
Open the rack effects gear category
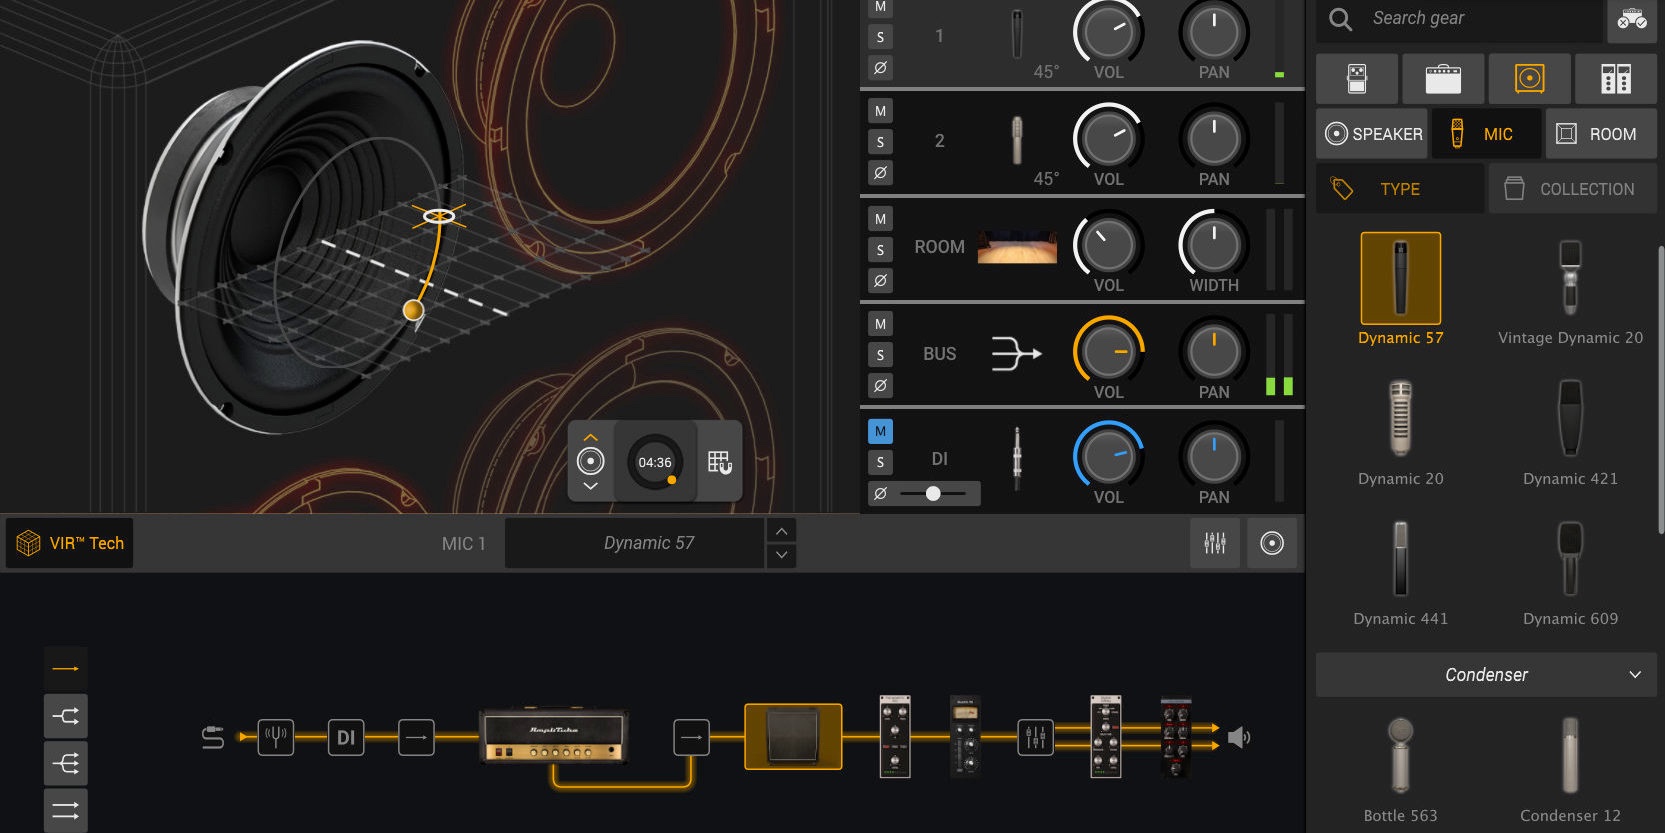1615,79
